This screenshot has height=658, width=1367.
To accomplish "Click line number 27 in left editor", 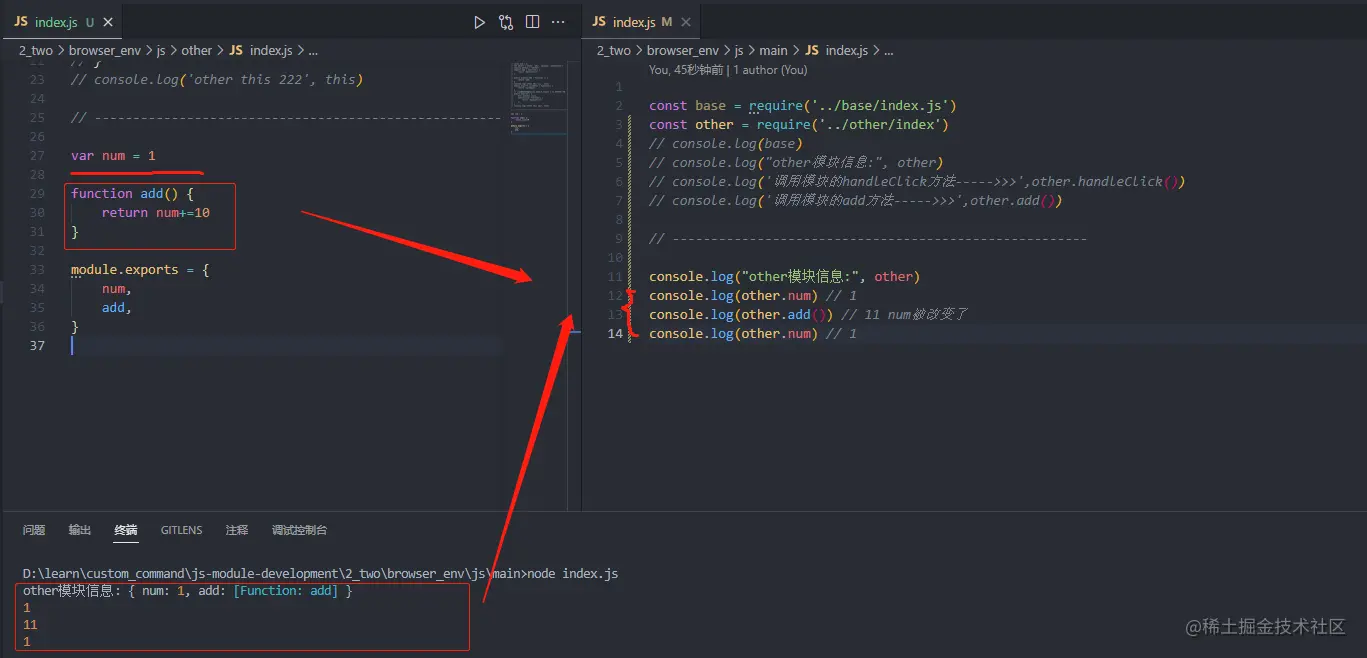I will pyautogui.click(x=37, y=156).
